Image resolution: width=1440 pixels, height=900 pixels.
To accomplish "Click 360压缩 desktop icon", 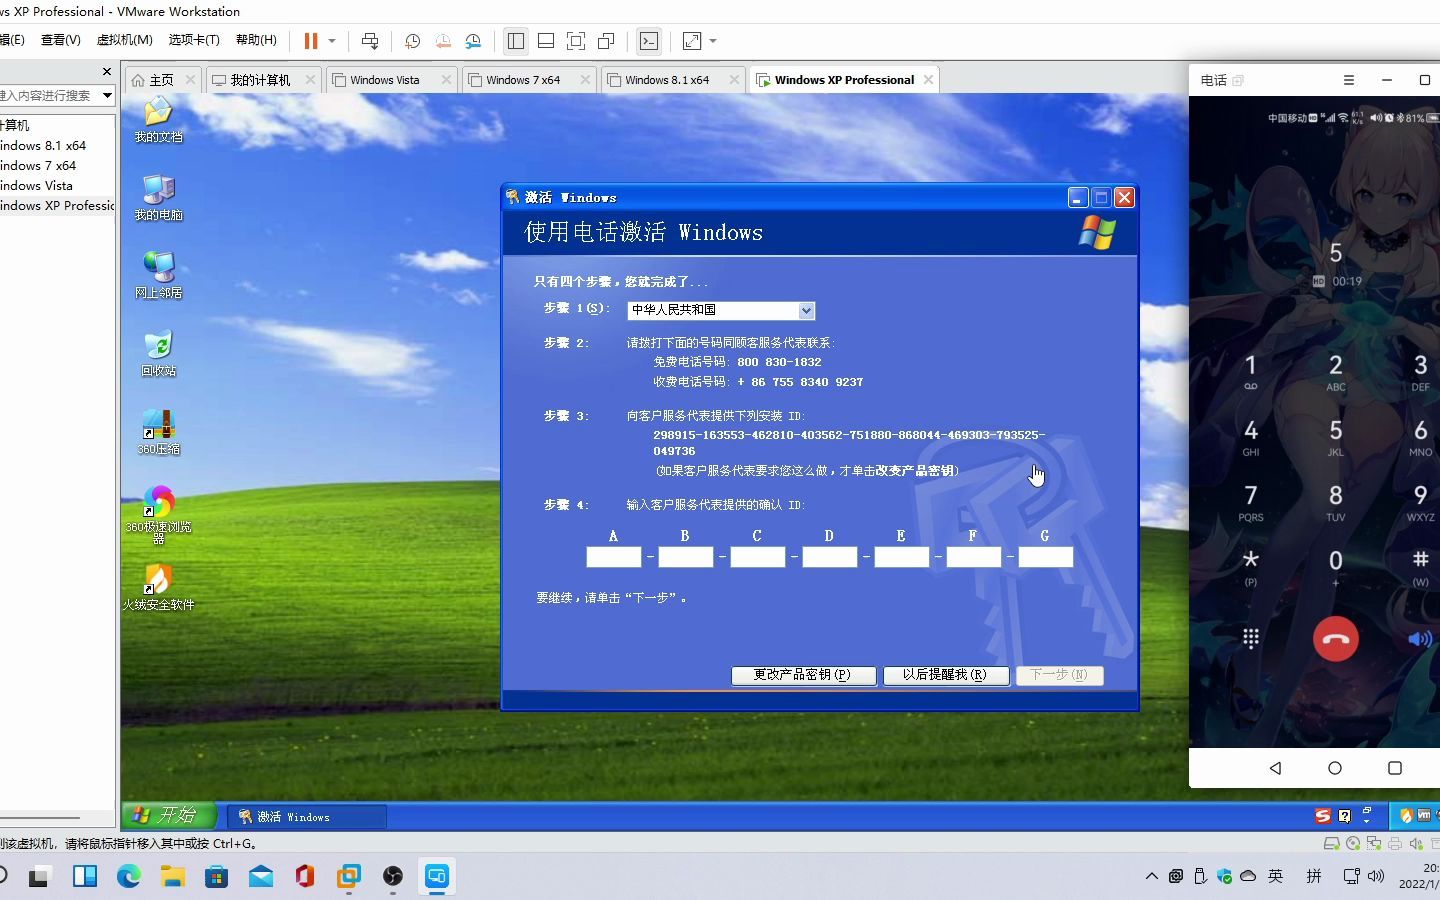I will [x=158, y=432].
